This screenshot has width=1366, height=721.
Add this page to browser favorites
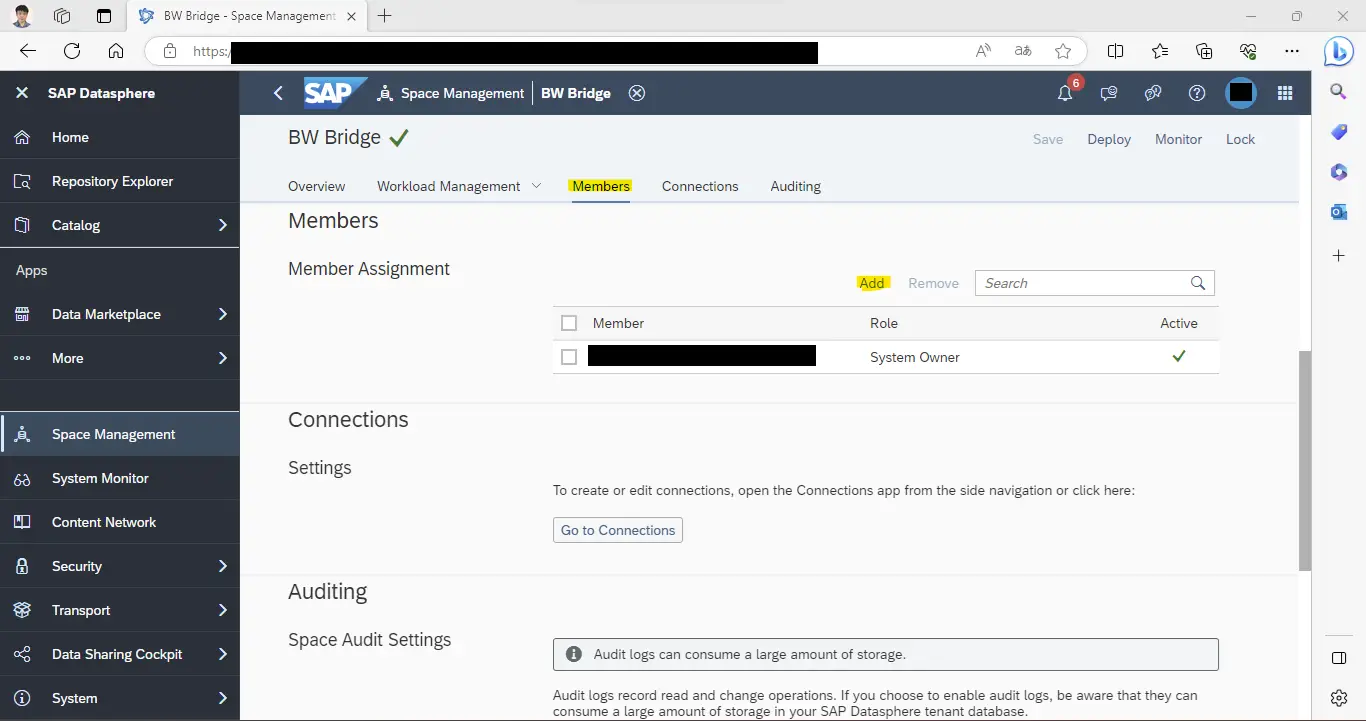(x=1063, y=51)
